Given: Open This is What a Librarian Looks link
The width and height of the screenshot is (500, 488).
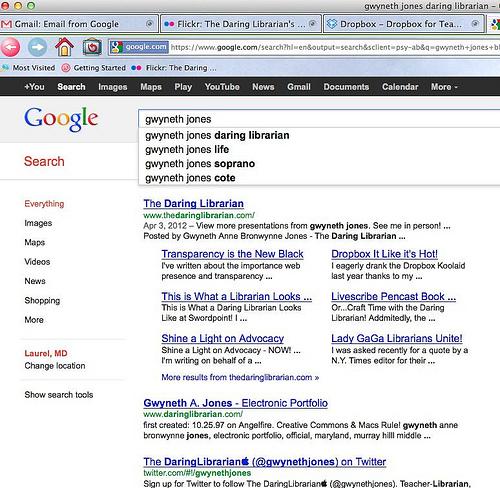Looking at the screenshot, I should tap(237, 296).
